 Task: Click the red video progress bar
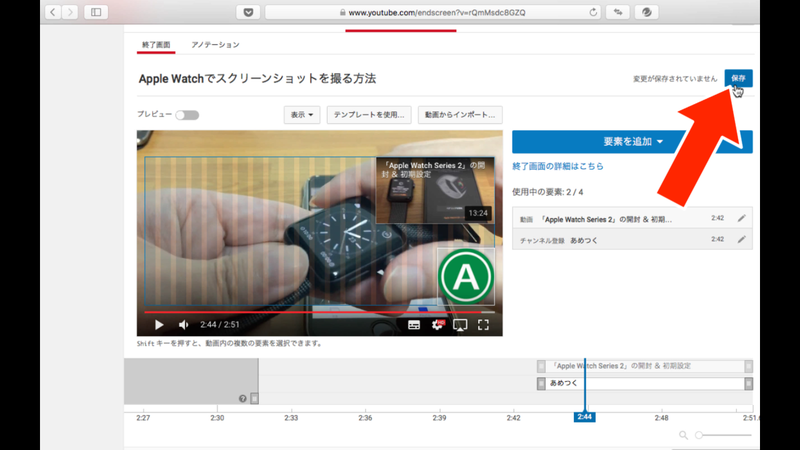319,312
